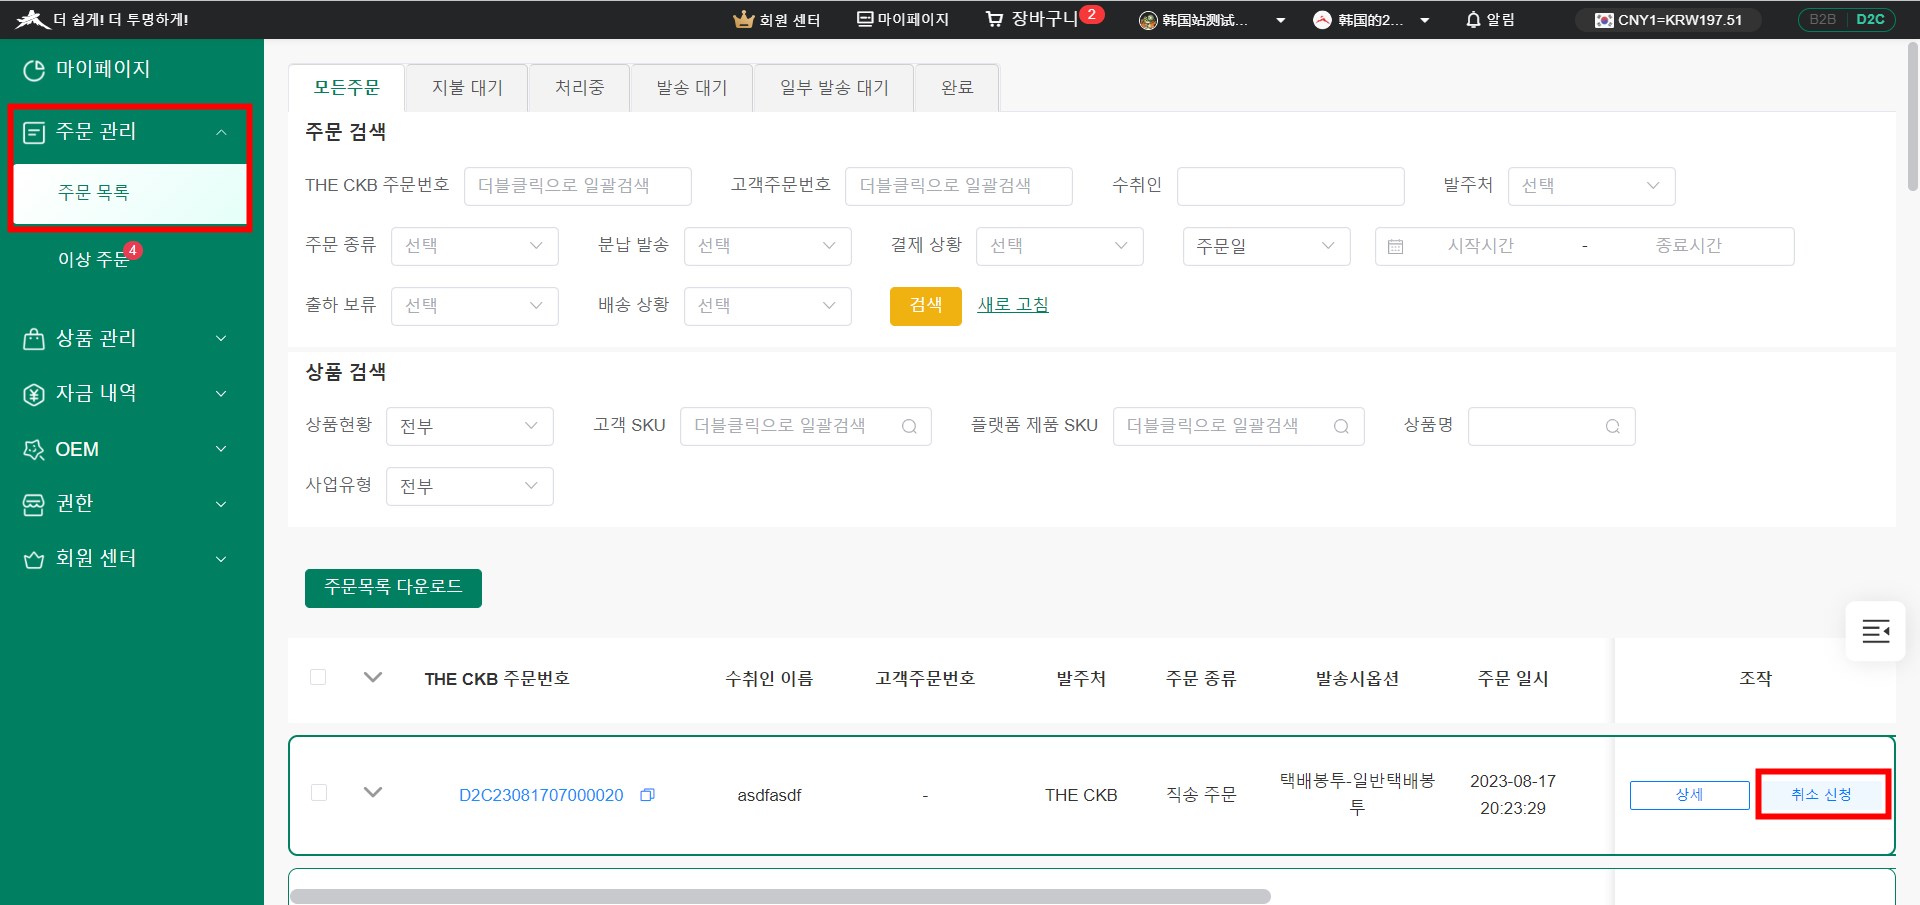Image resolution: width=1920 pixels, height=905 pixels.
Task: Open the 주문 종류 dropdown
Action: click(474, 246)
